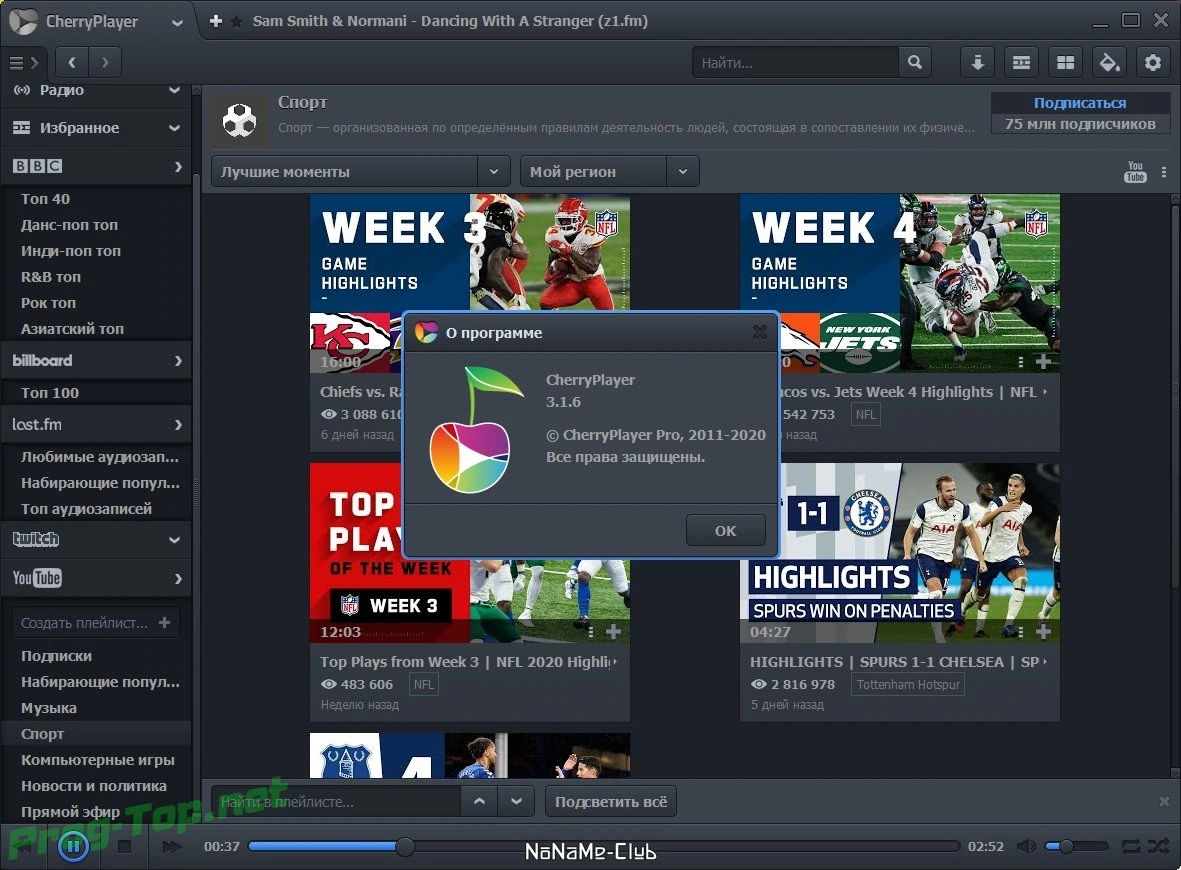Switch to grid view layout icon
Image resolution: width=1181 pixels, height=870 pixels.
pyautogui.click(x=1065, y=63)
